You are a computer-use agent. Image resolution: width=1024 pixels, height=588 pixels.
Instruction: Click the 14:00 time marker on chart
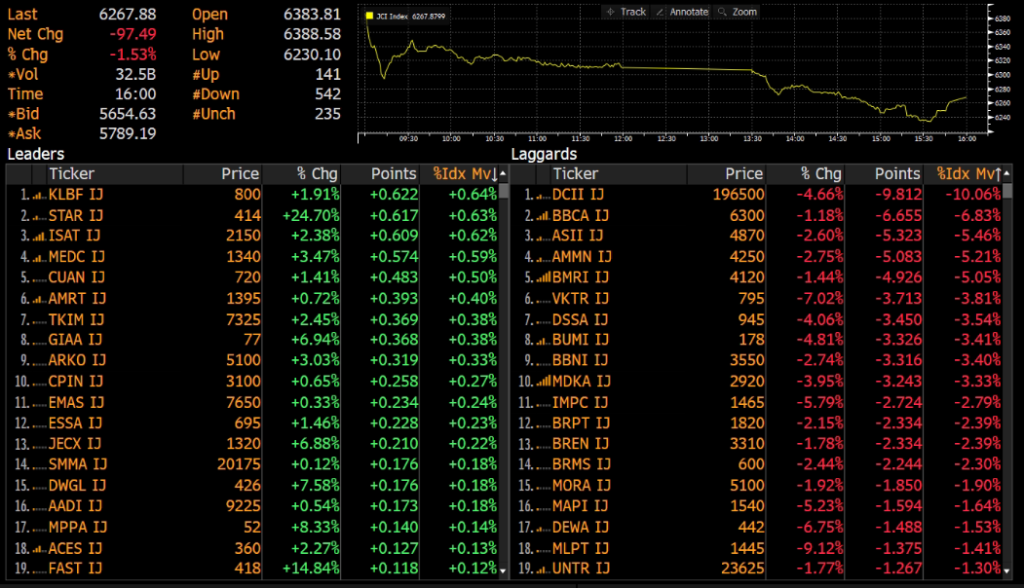pyautogui.click(x=795, y=139)
